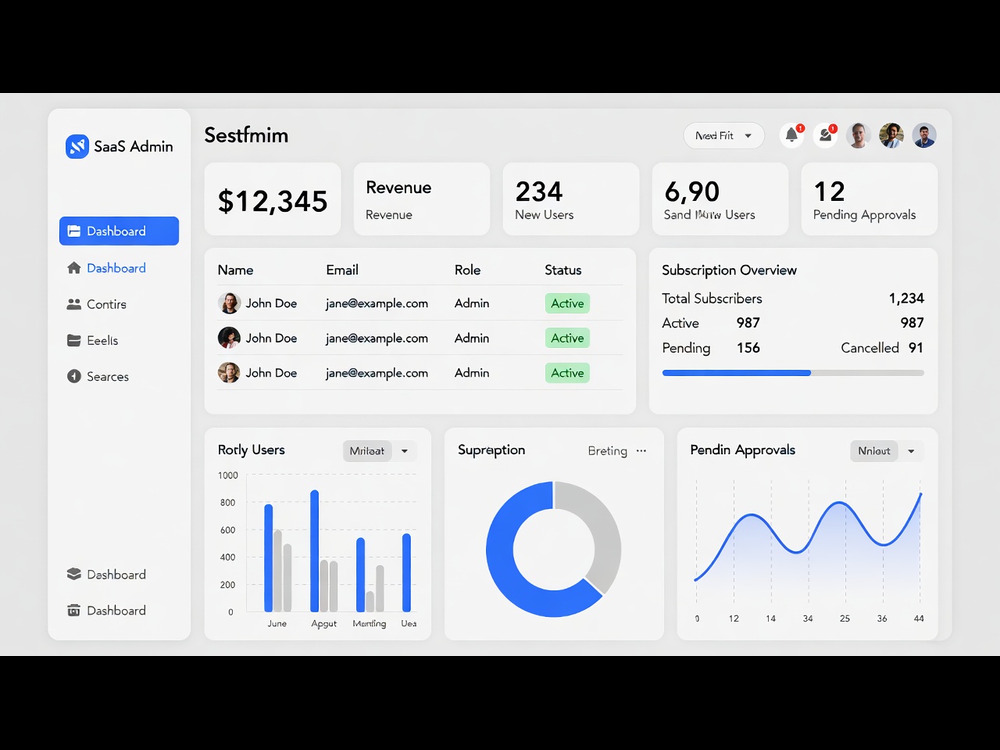Sort by the Name column header
Viewport: 1000px width, 750px height.
click(235, 270)
